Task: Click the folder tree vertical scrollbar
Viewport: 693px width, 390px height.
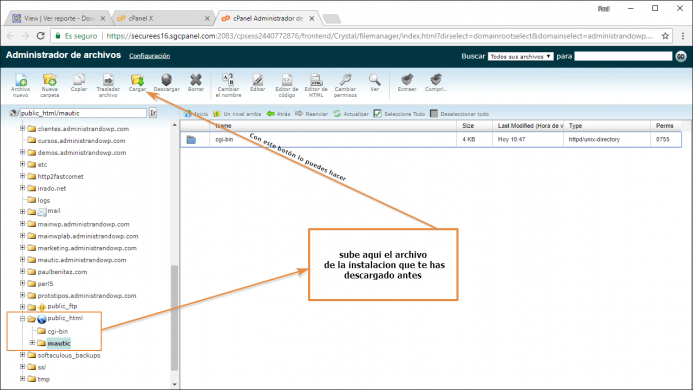Action: point(174,317)
